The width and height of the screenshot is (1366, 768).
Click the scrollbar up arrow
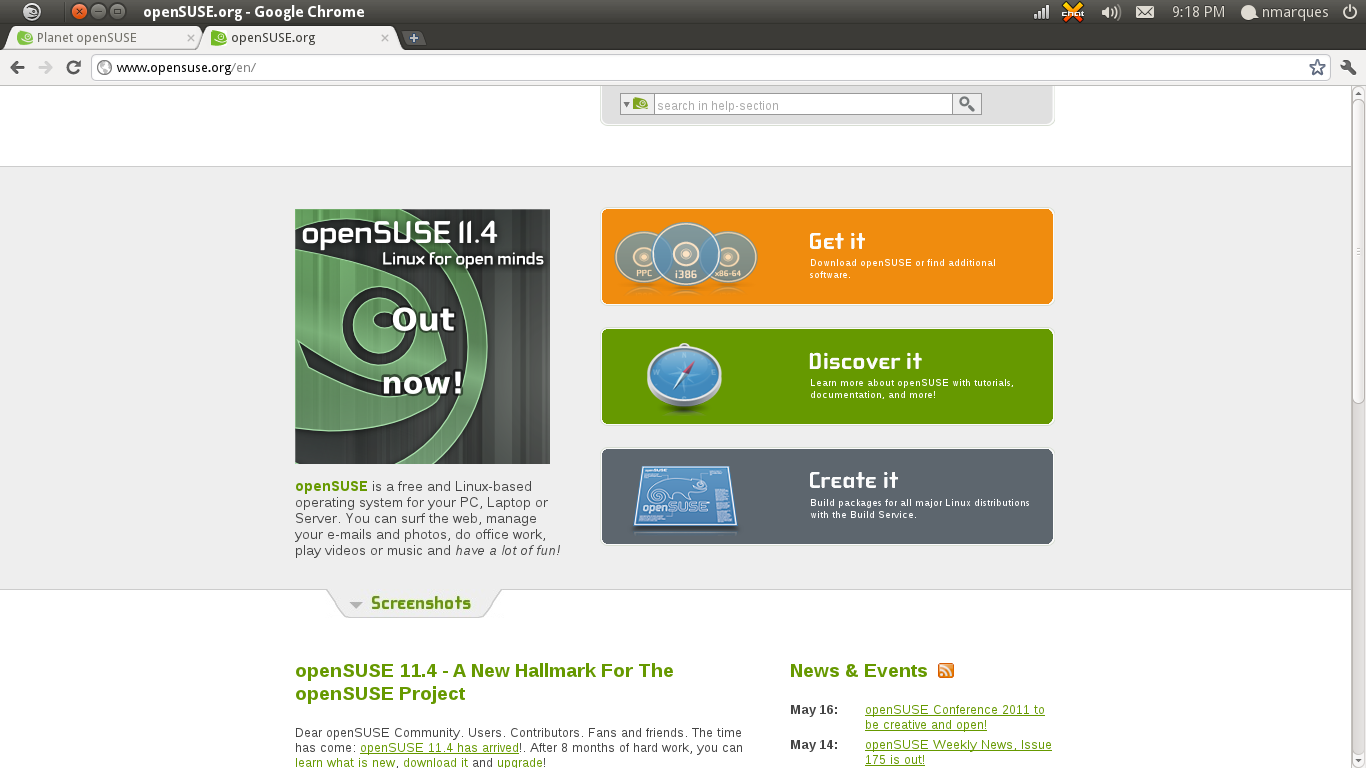(x=1358, y=91)
